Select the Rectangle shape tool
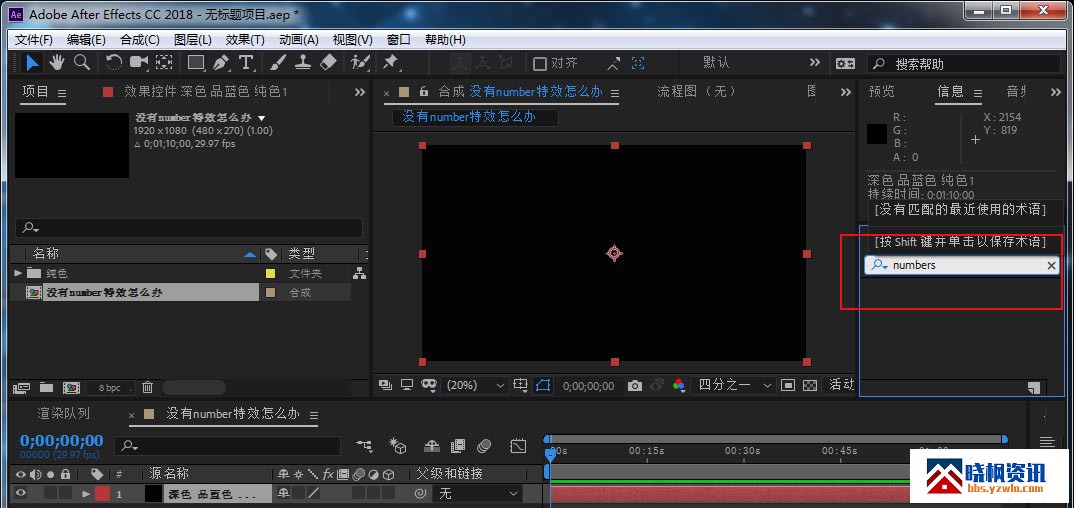The width and height of the screenshot is (1074, 508). 197,63
